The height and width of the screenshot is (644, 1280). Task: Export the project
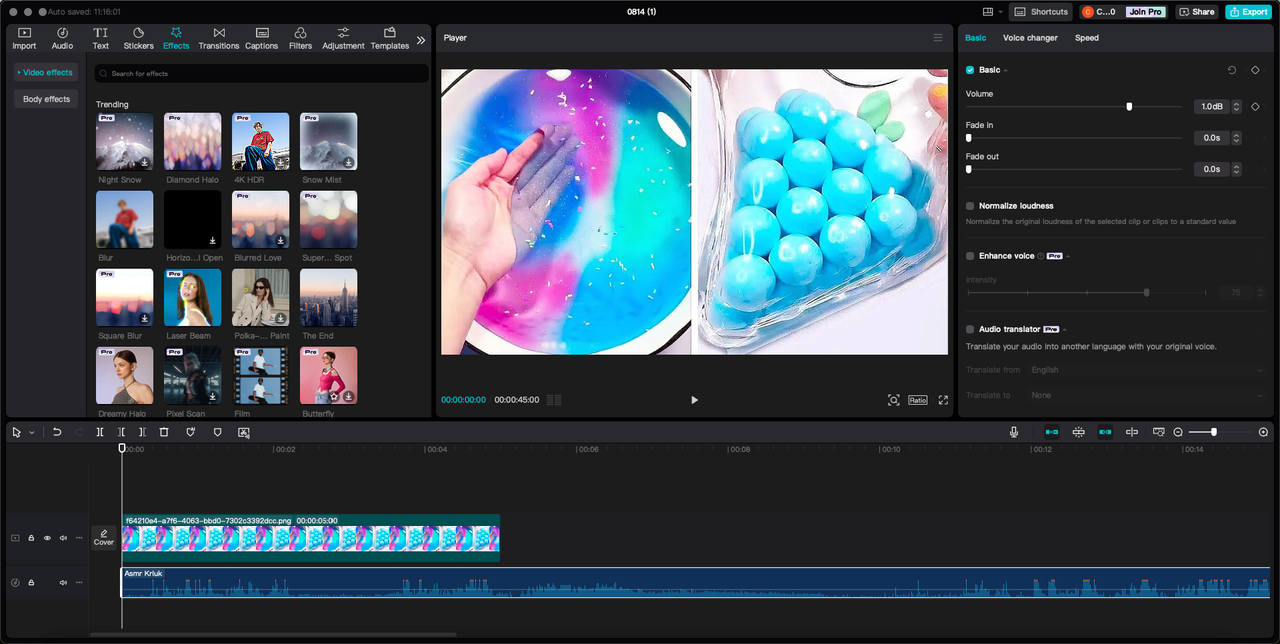coord(1248,12)
